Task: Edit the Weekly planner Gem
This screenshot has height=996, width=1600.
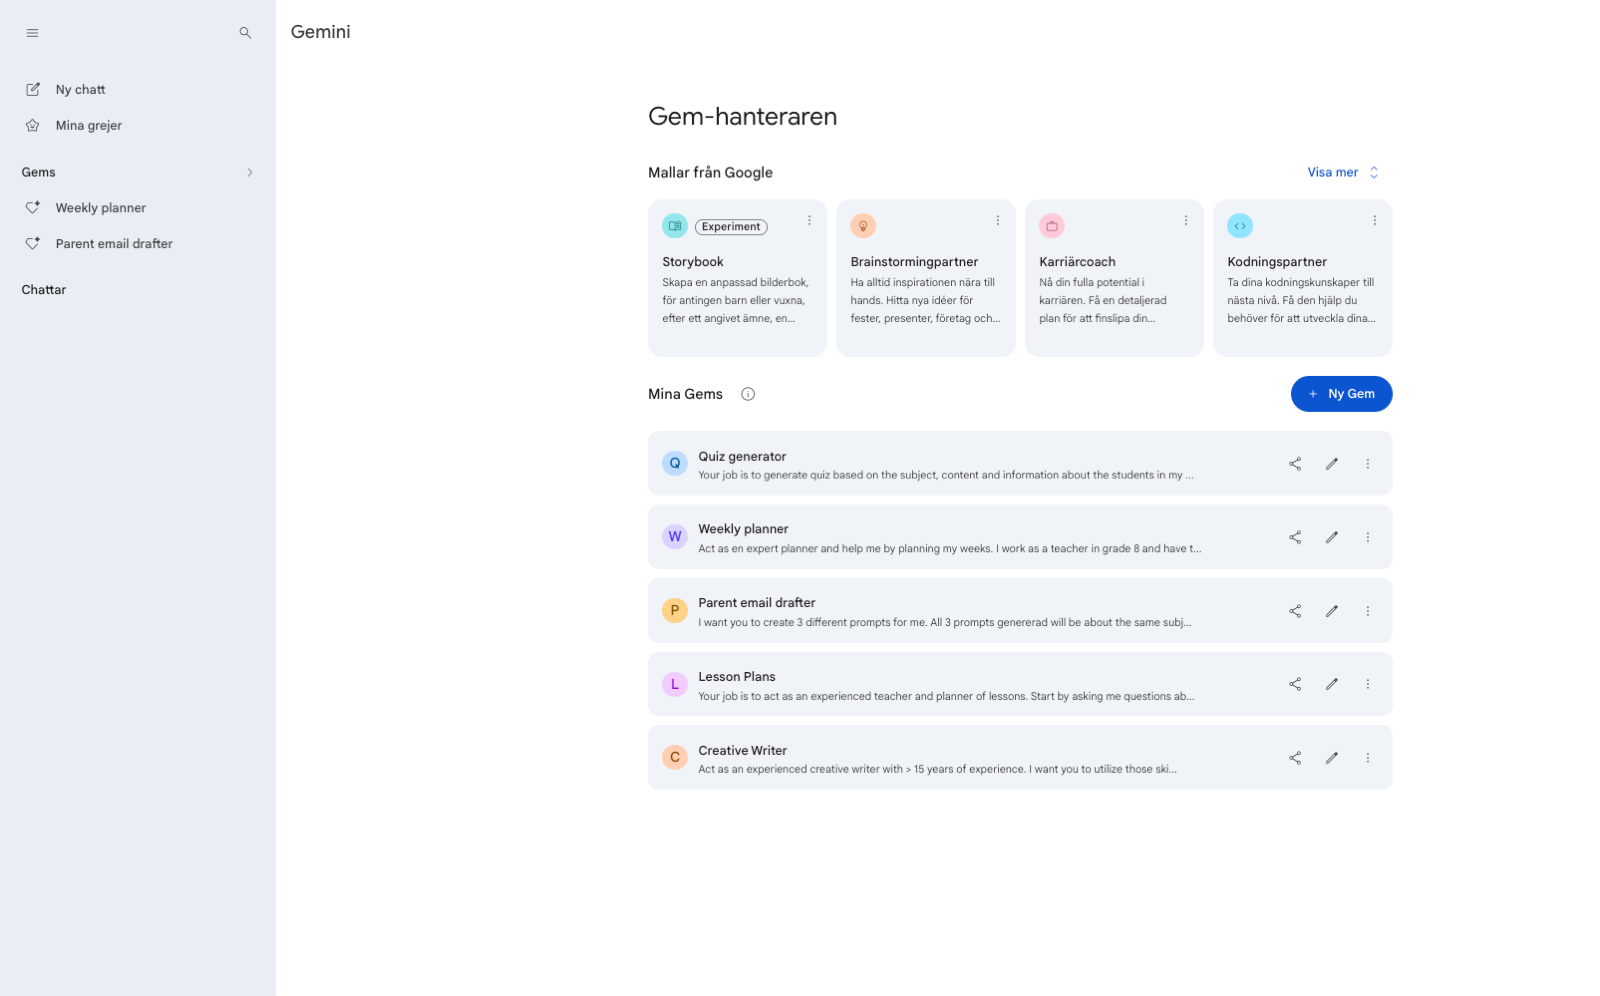Action: pos(1332,537)
